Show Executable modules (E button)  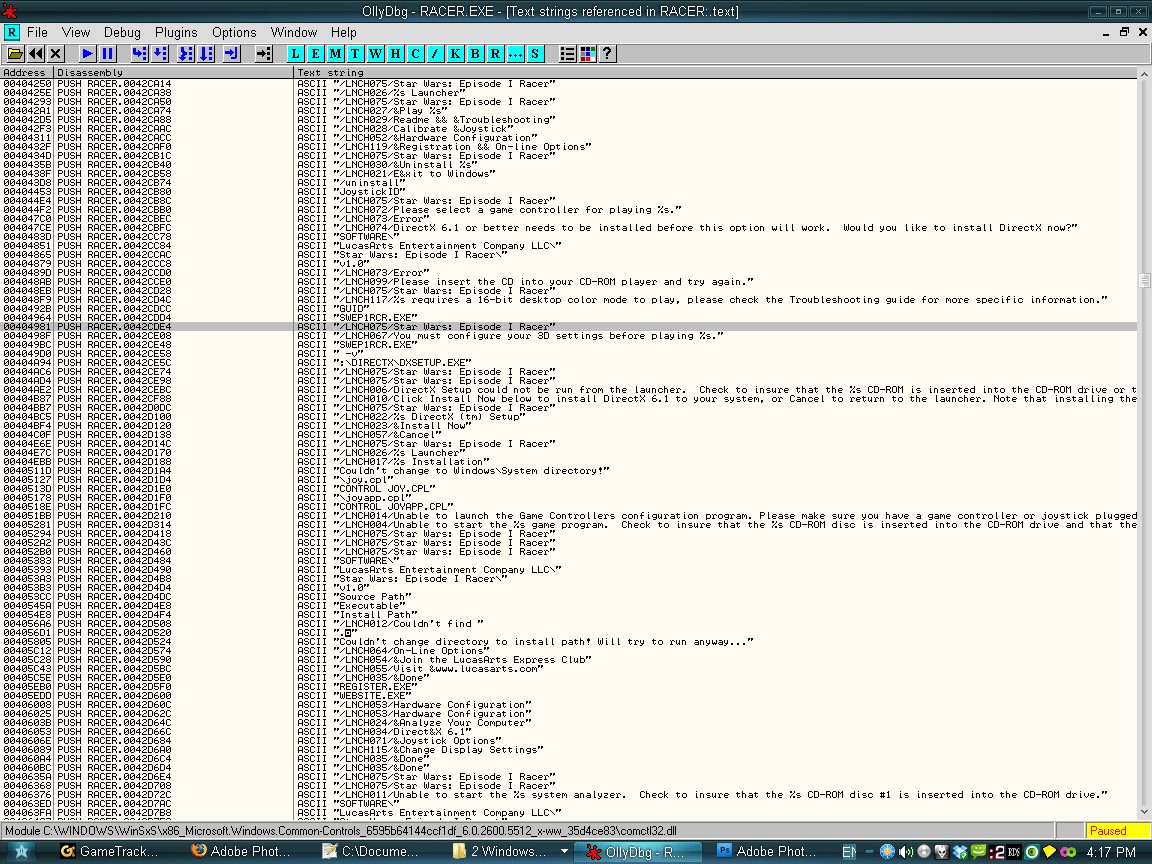[x=316, y=54]
